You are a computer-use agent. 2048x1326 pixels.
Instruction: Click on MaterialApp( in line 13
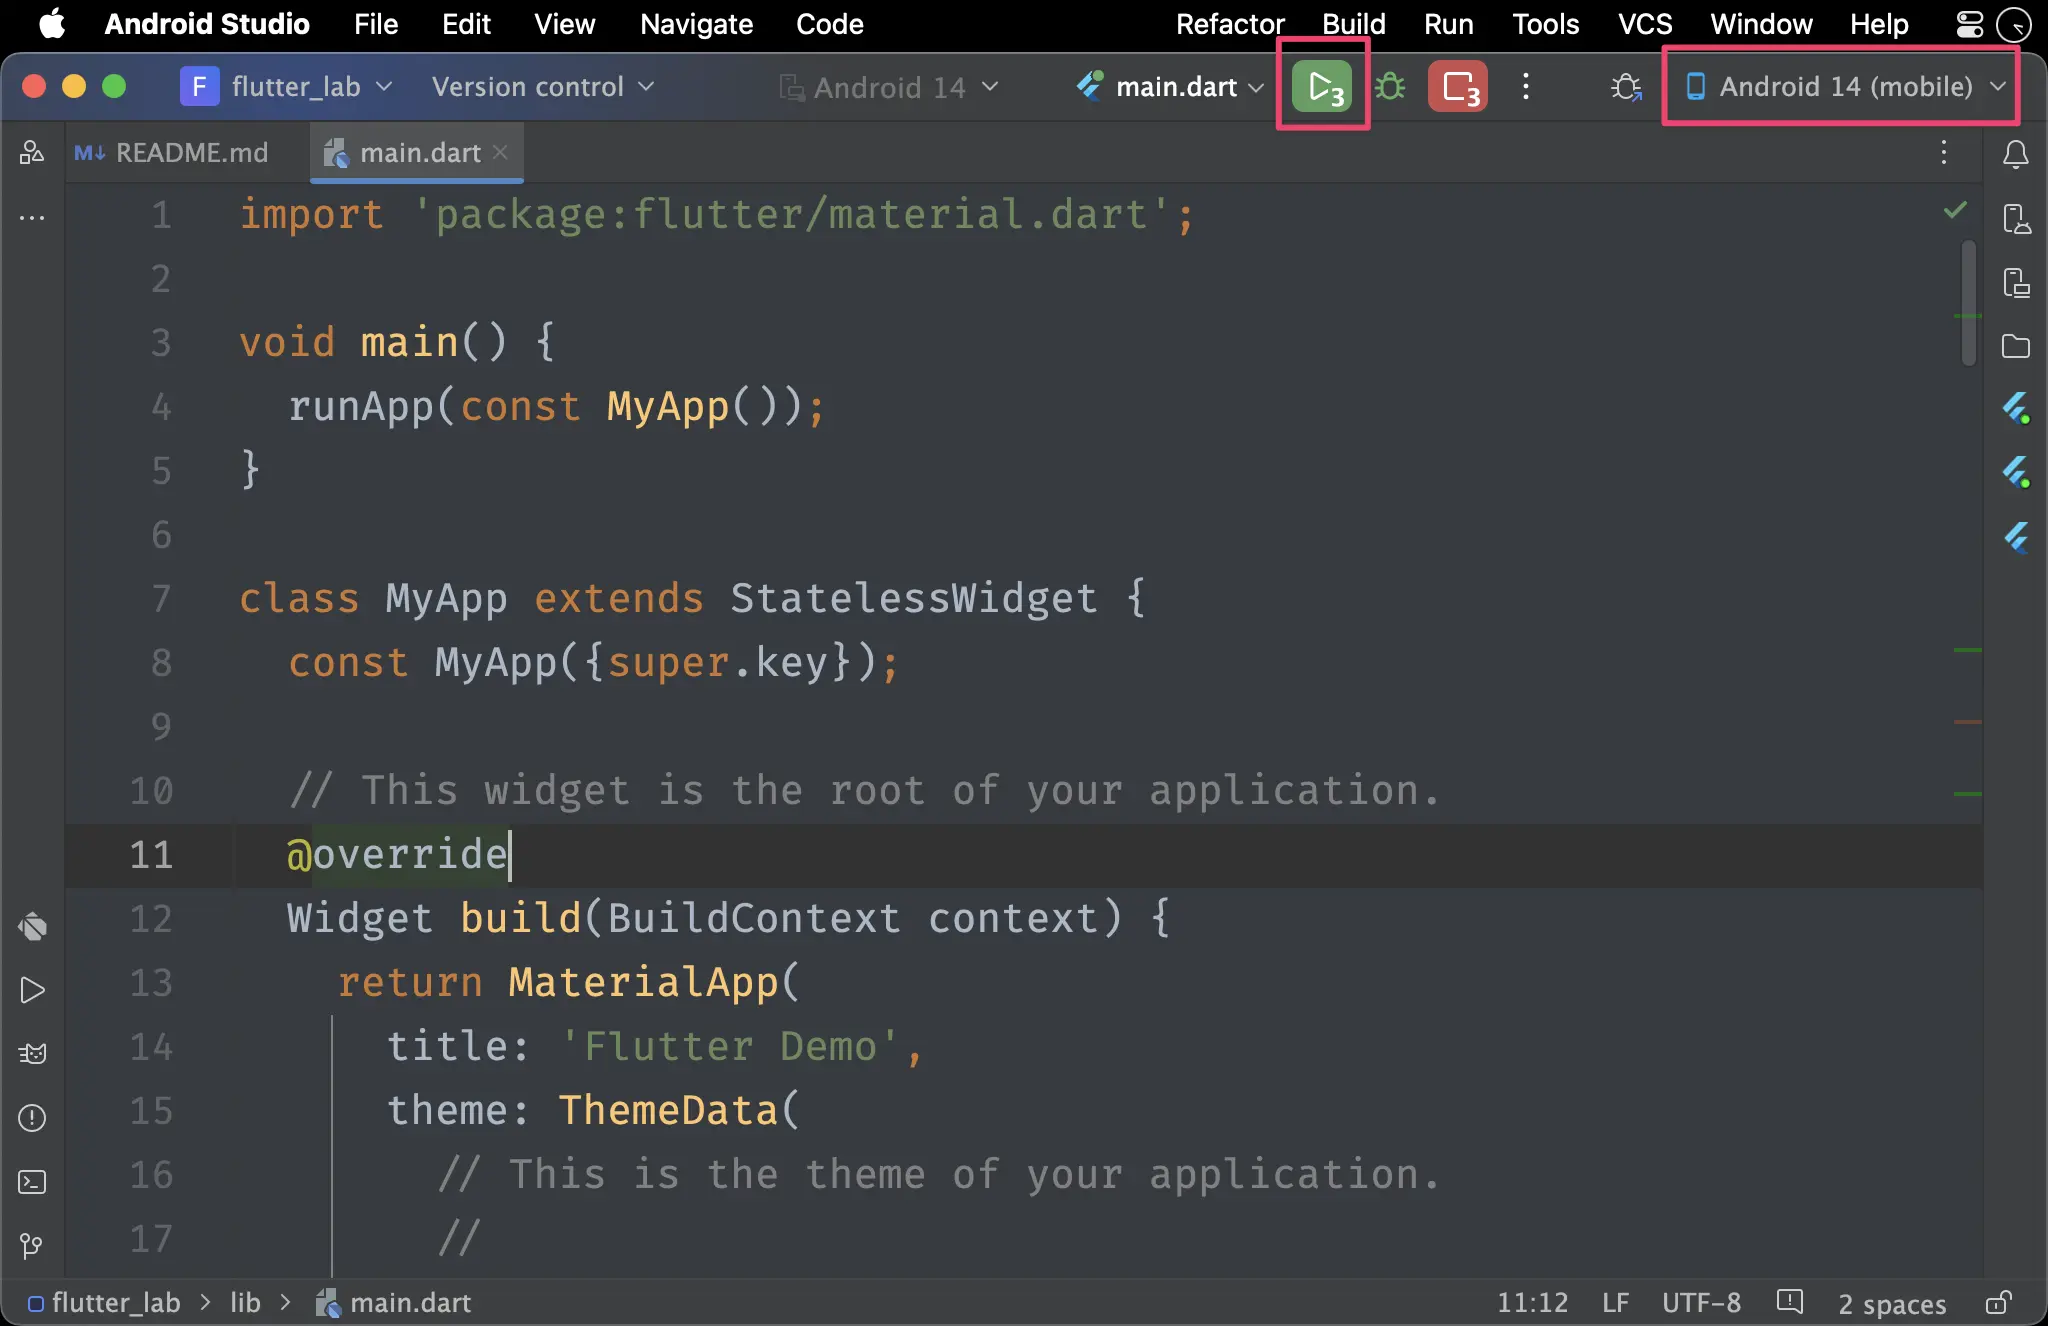(x=654, y=983)
